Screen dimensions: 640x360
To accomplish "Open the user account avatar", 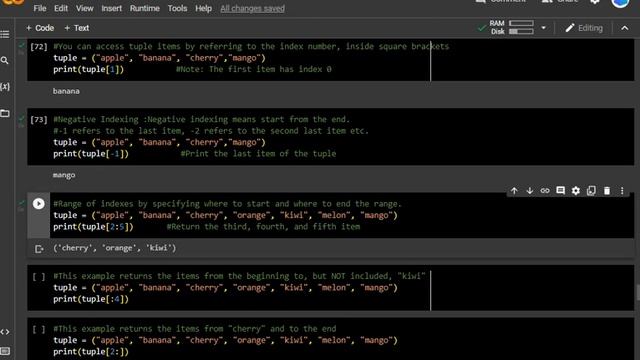I will pyautogui.click(x=620, y=2).
